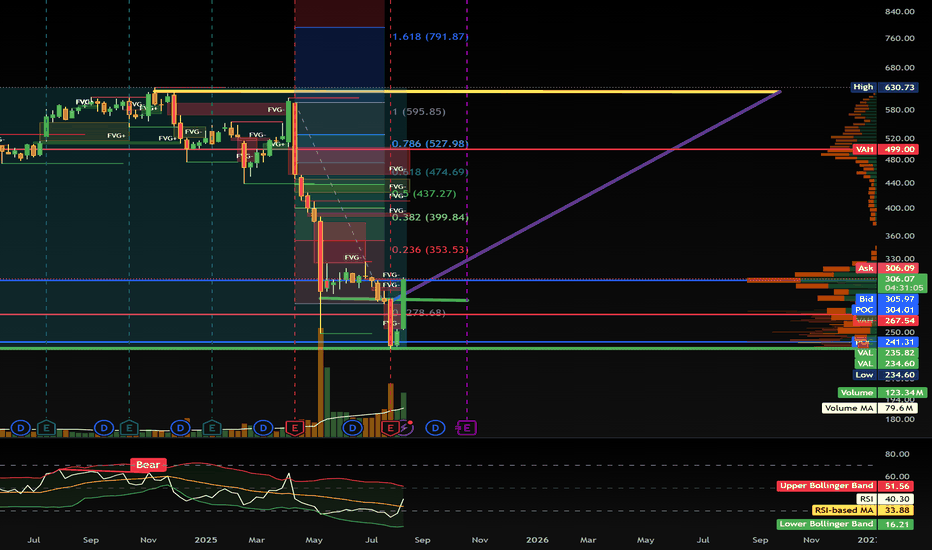Click the Lower Bollinger Band 16.21 label
This screenshot has height=550, width=932.
[845, 524]
